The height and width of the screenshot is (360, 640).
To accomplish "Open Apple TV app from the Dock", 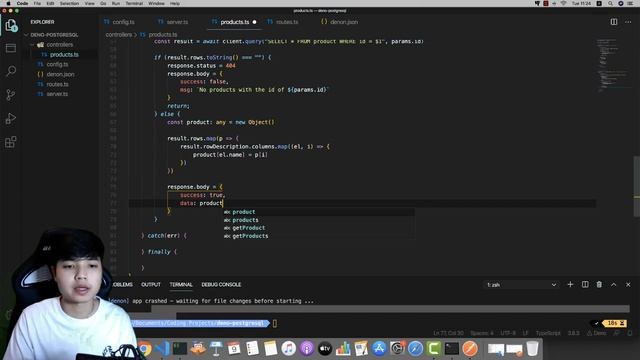I will (325, 349).
